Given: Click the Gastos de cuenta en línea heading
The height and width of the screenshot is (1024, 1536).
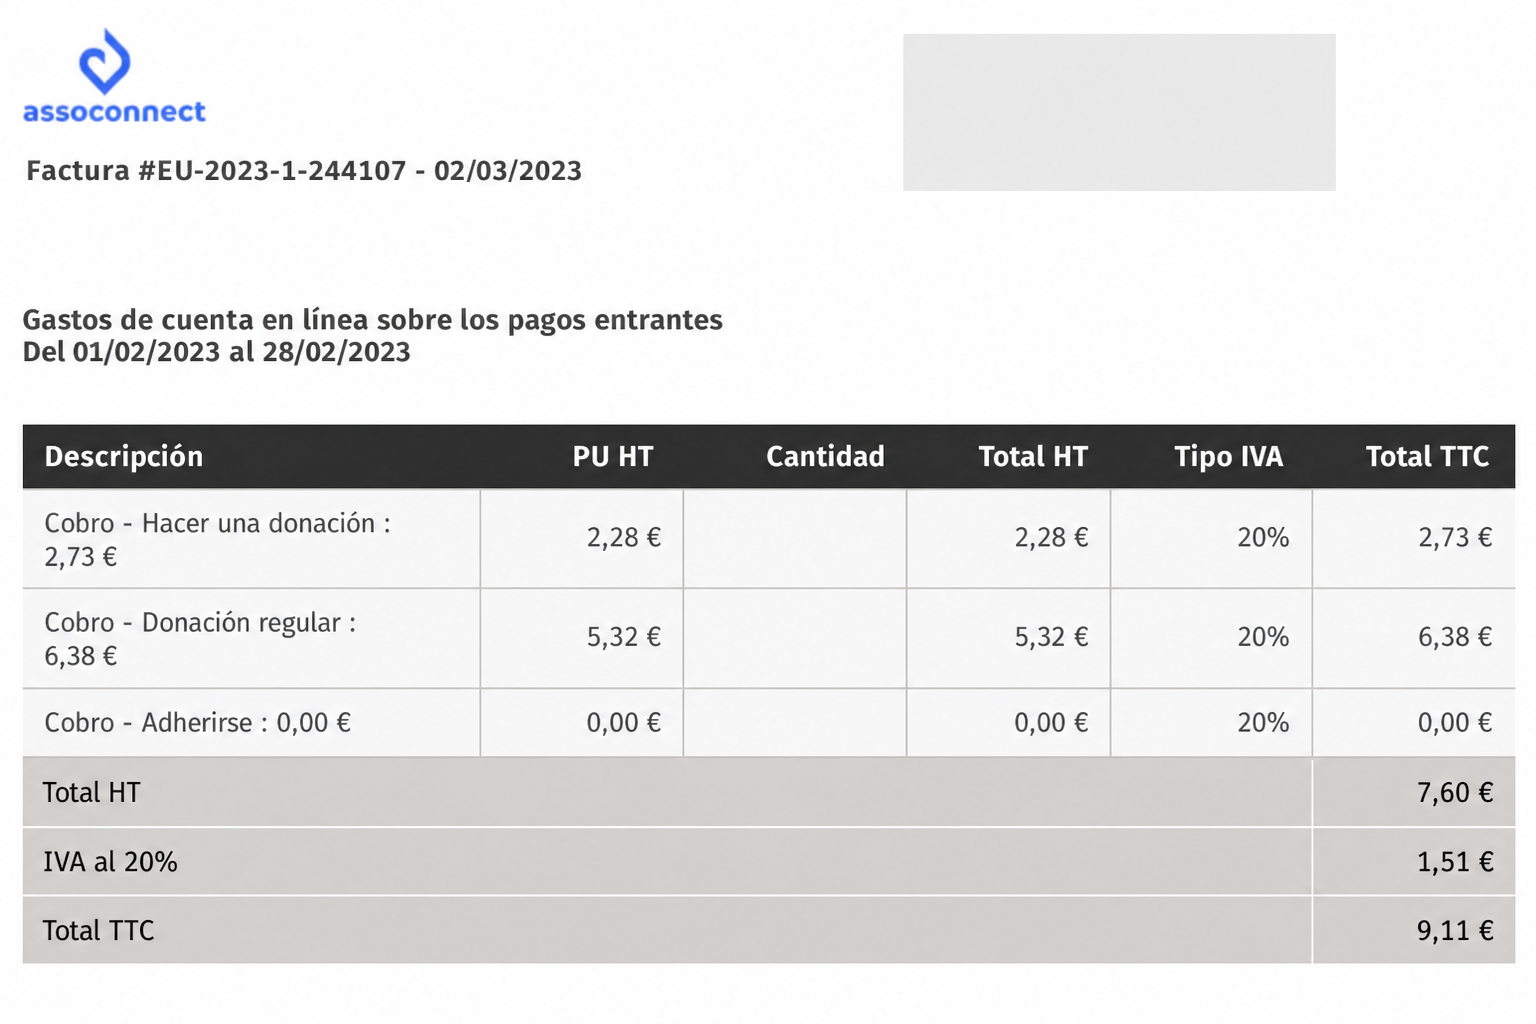Looking at the screenshot, I should [372, 320].
